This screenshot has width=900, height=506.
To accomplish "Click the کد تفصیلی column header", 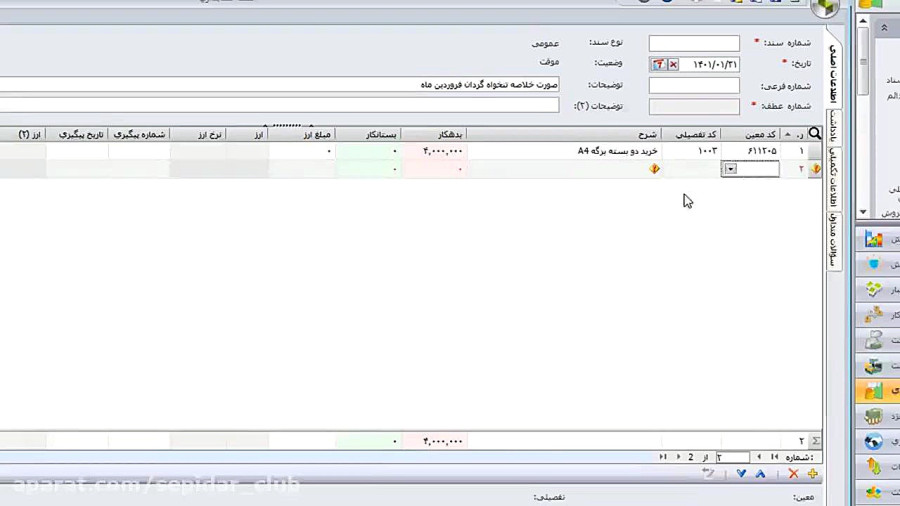I will 692,134.
